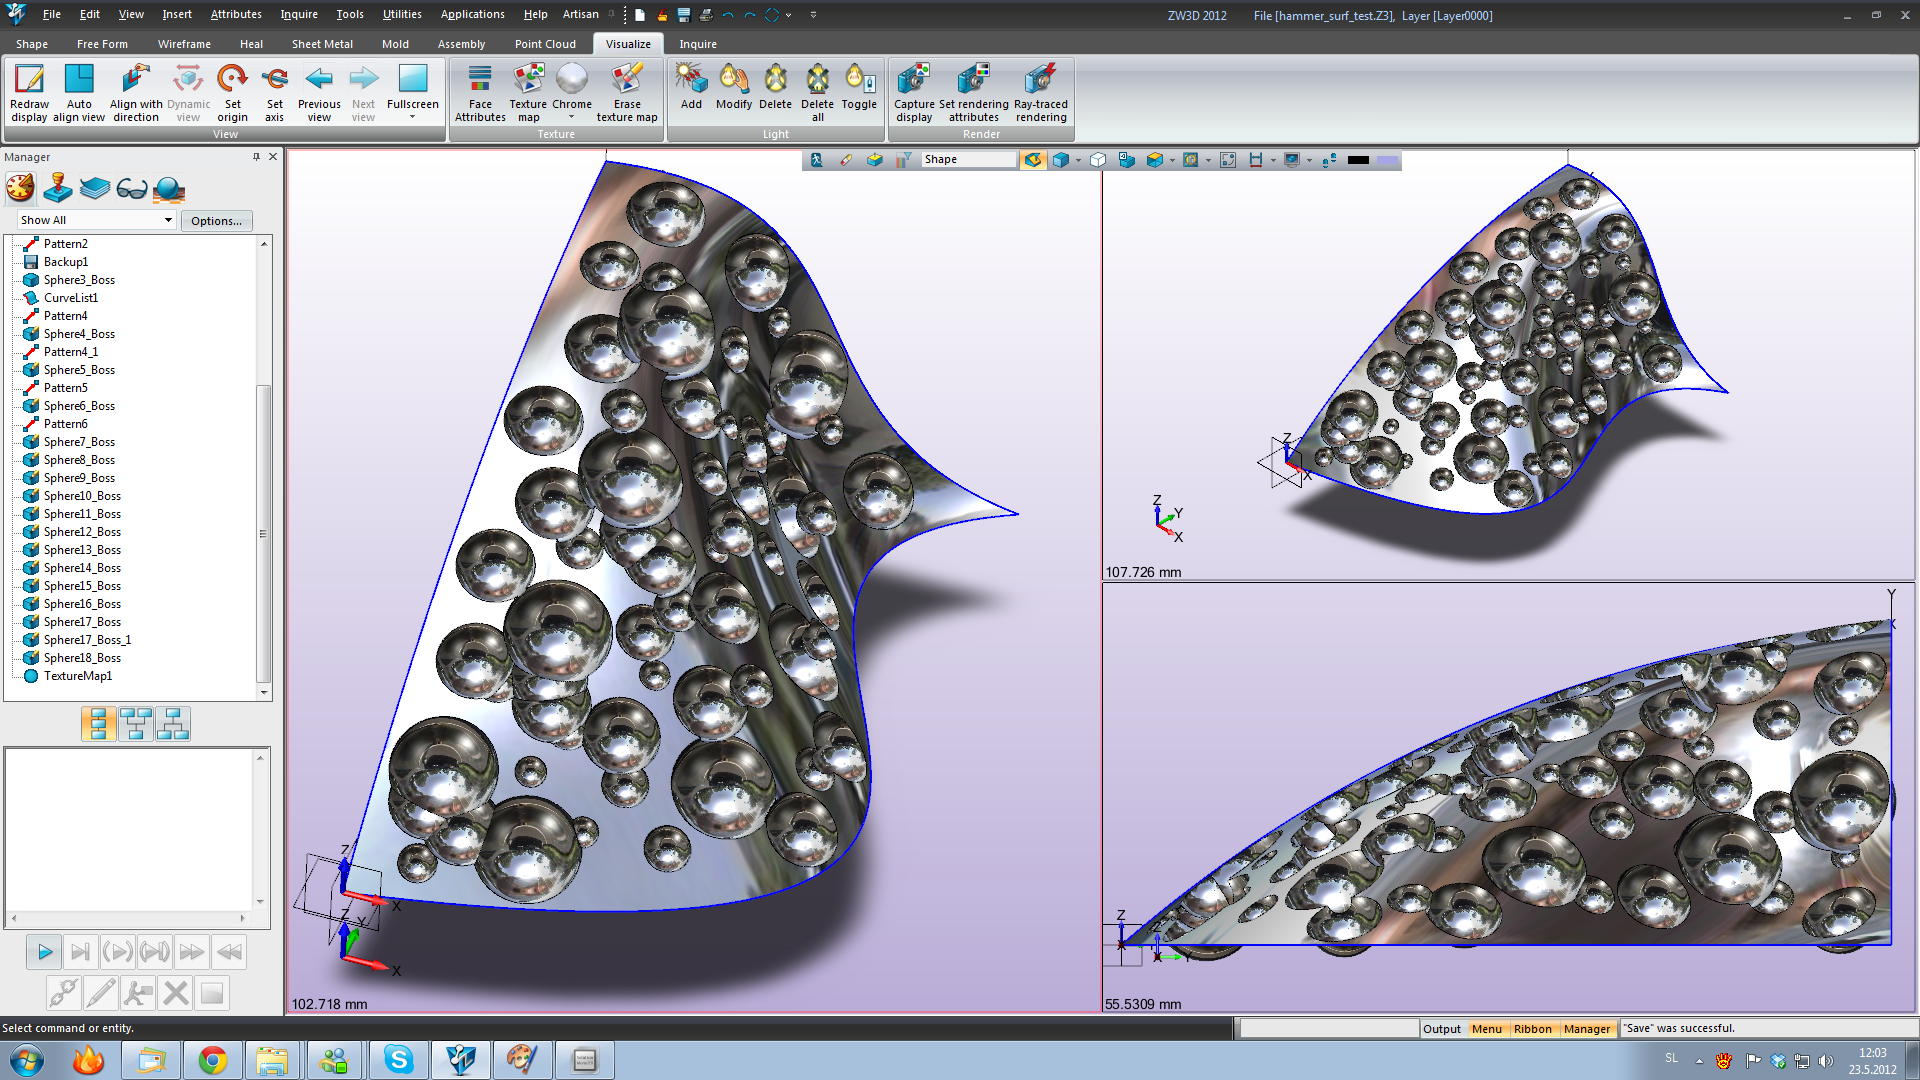Expand the Chrome texture dropdown arrow
1920x1080 pixels.
572,117
